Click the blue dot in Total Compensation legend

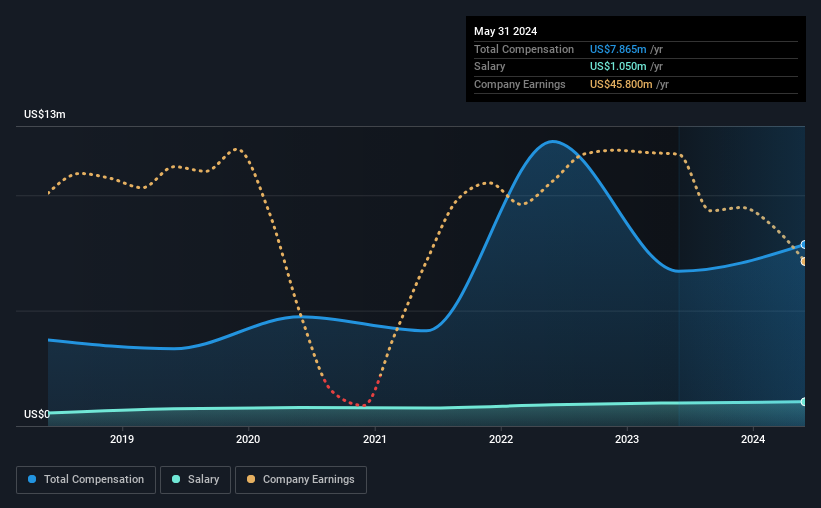point(32,479)
